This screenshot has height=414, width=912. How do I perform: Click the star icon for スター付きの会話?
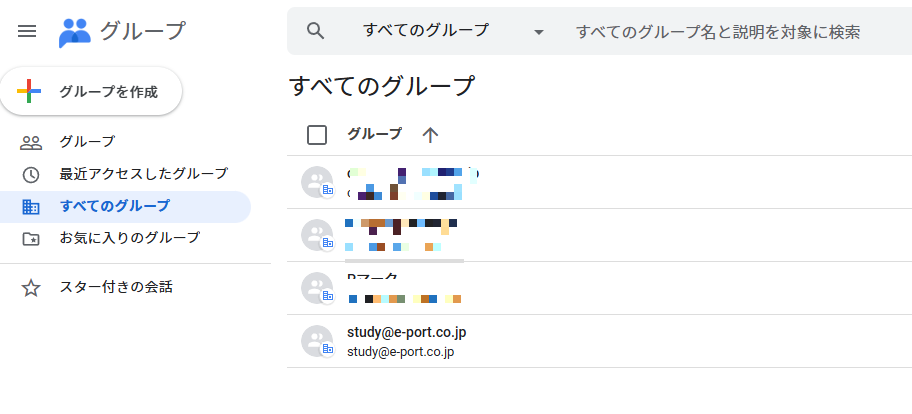tap(31, 288)
